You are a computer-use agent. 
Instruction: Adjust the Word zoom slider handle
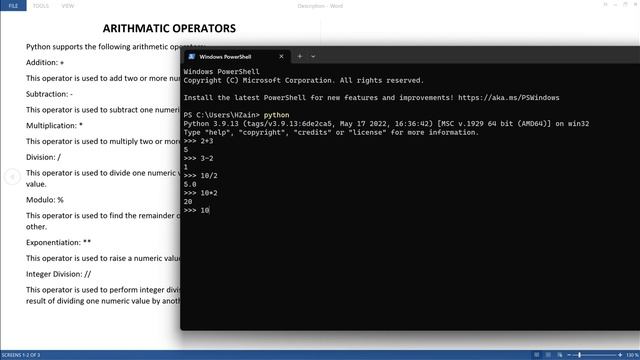579,355
